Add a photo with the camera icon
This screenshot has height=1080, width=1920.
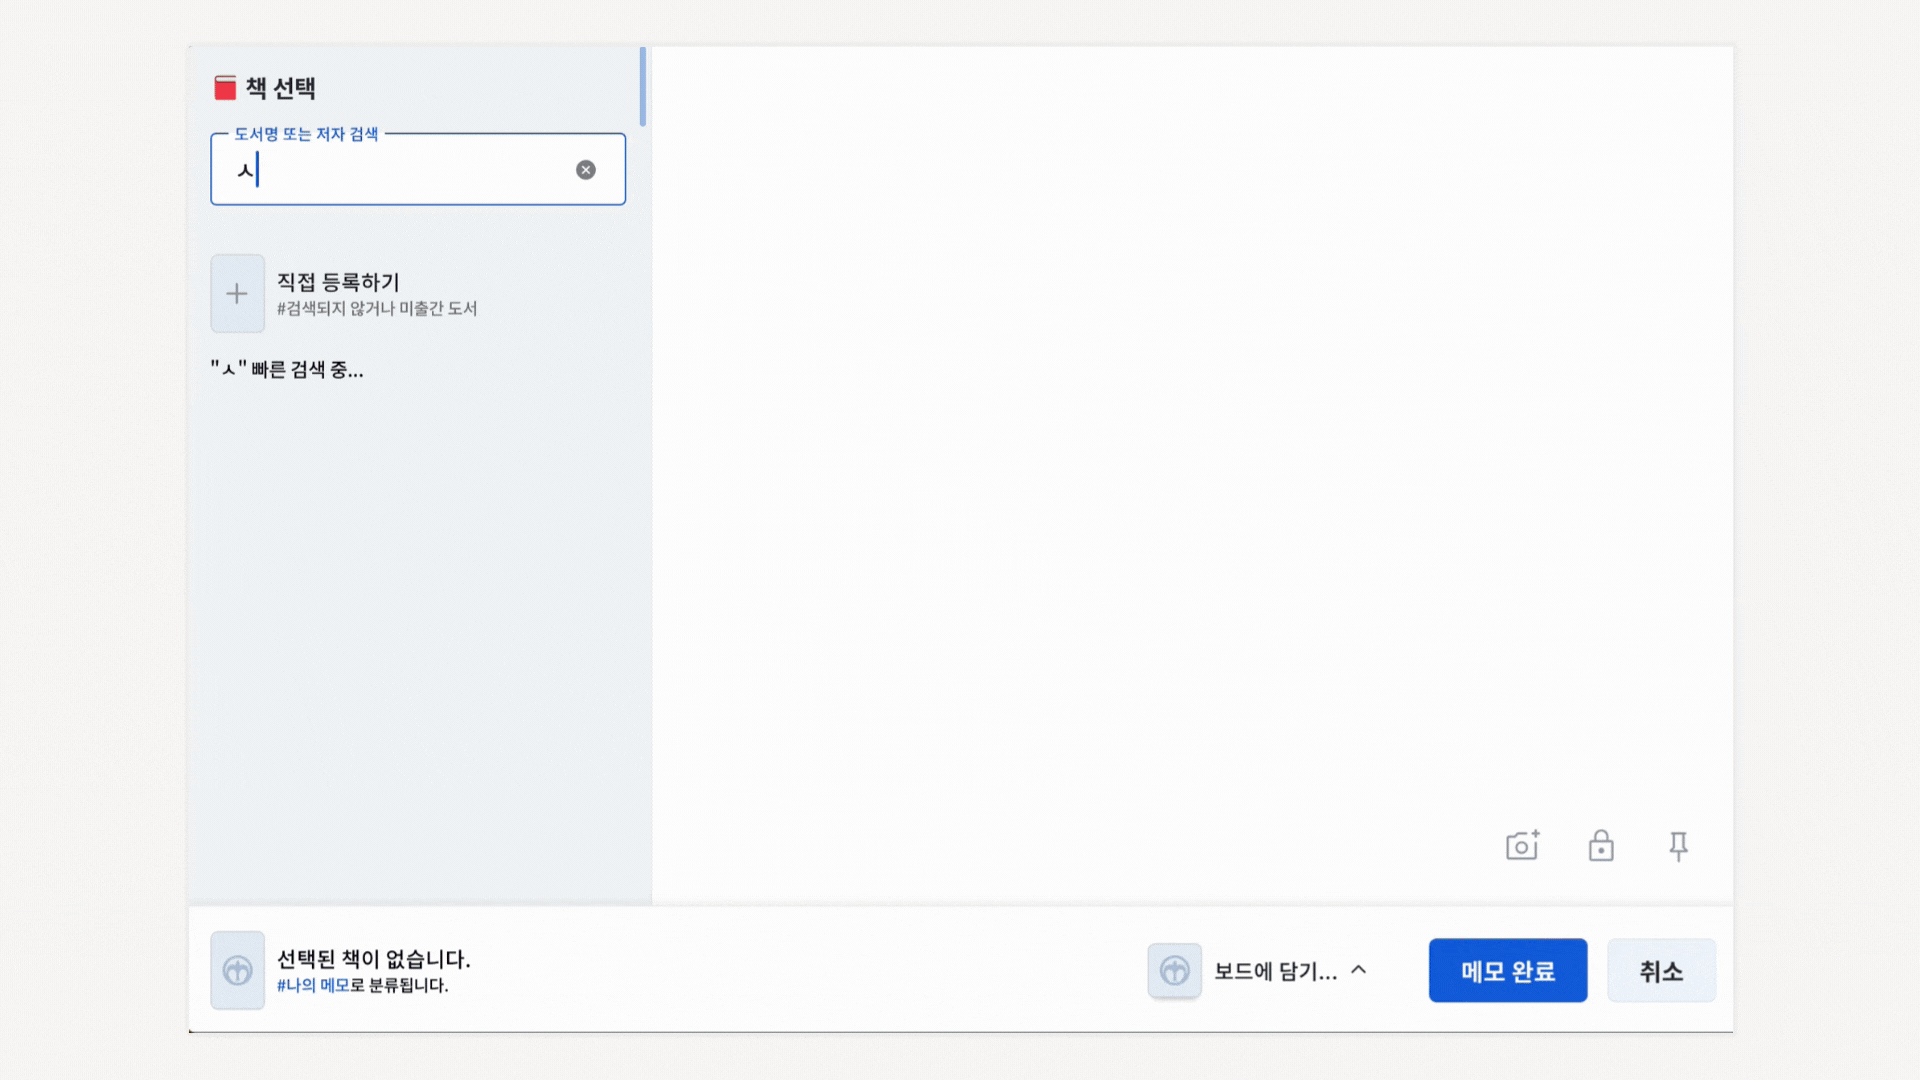click(x=1522, y=846)
